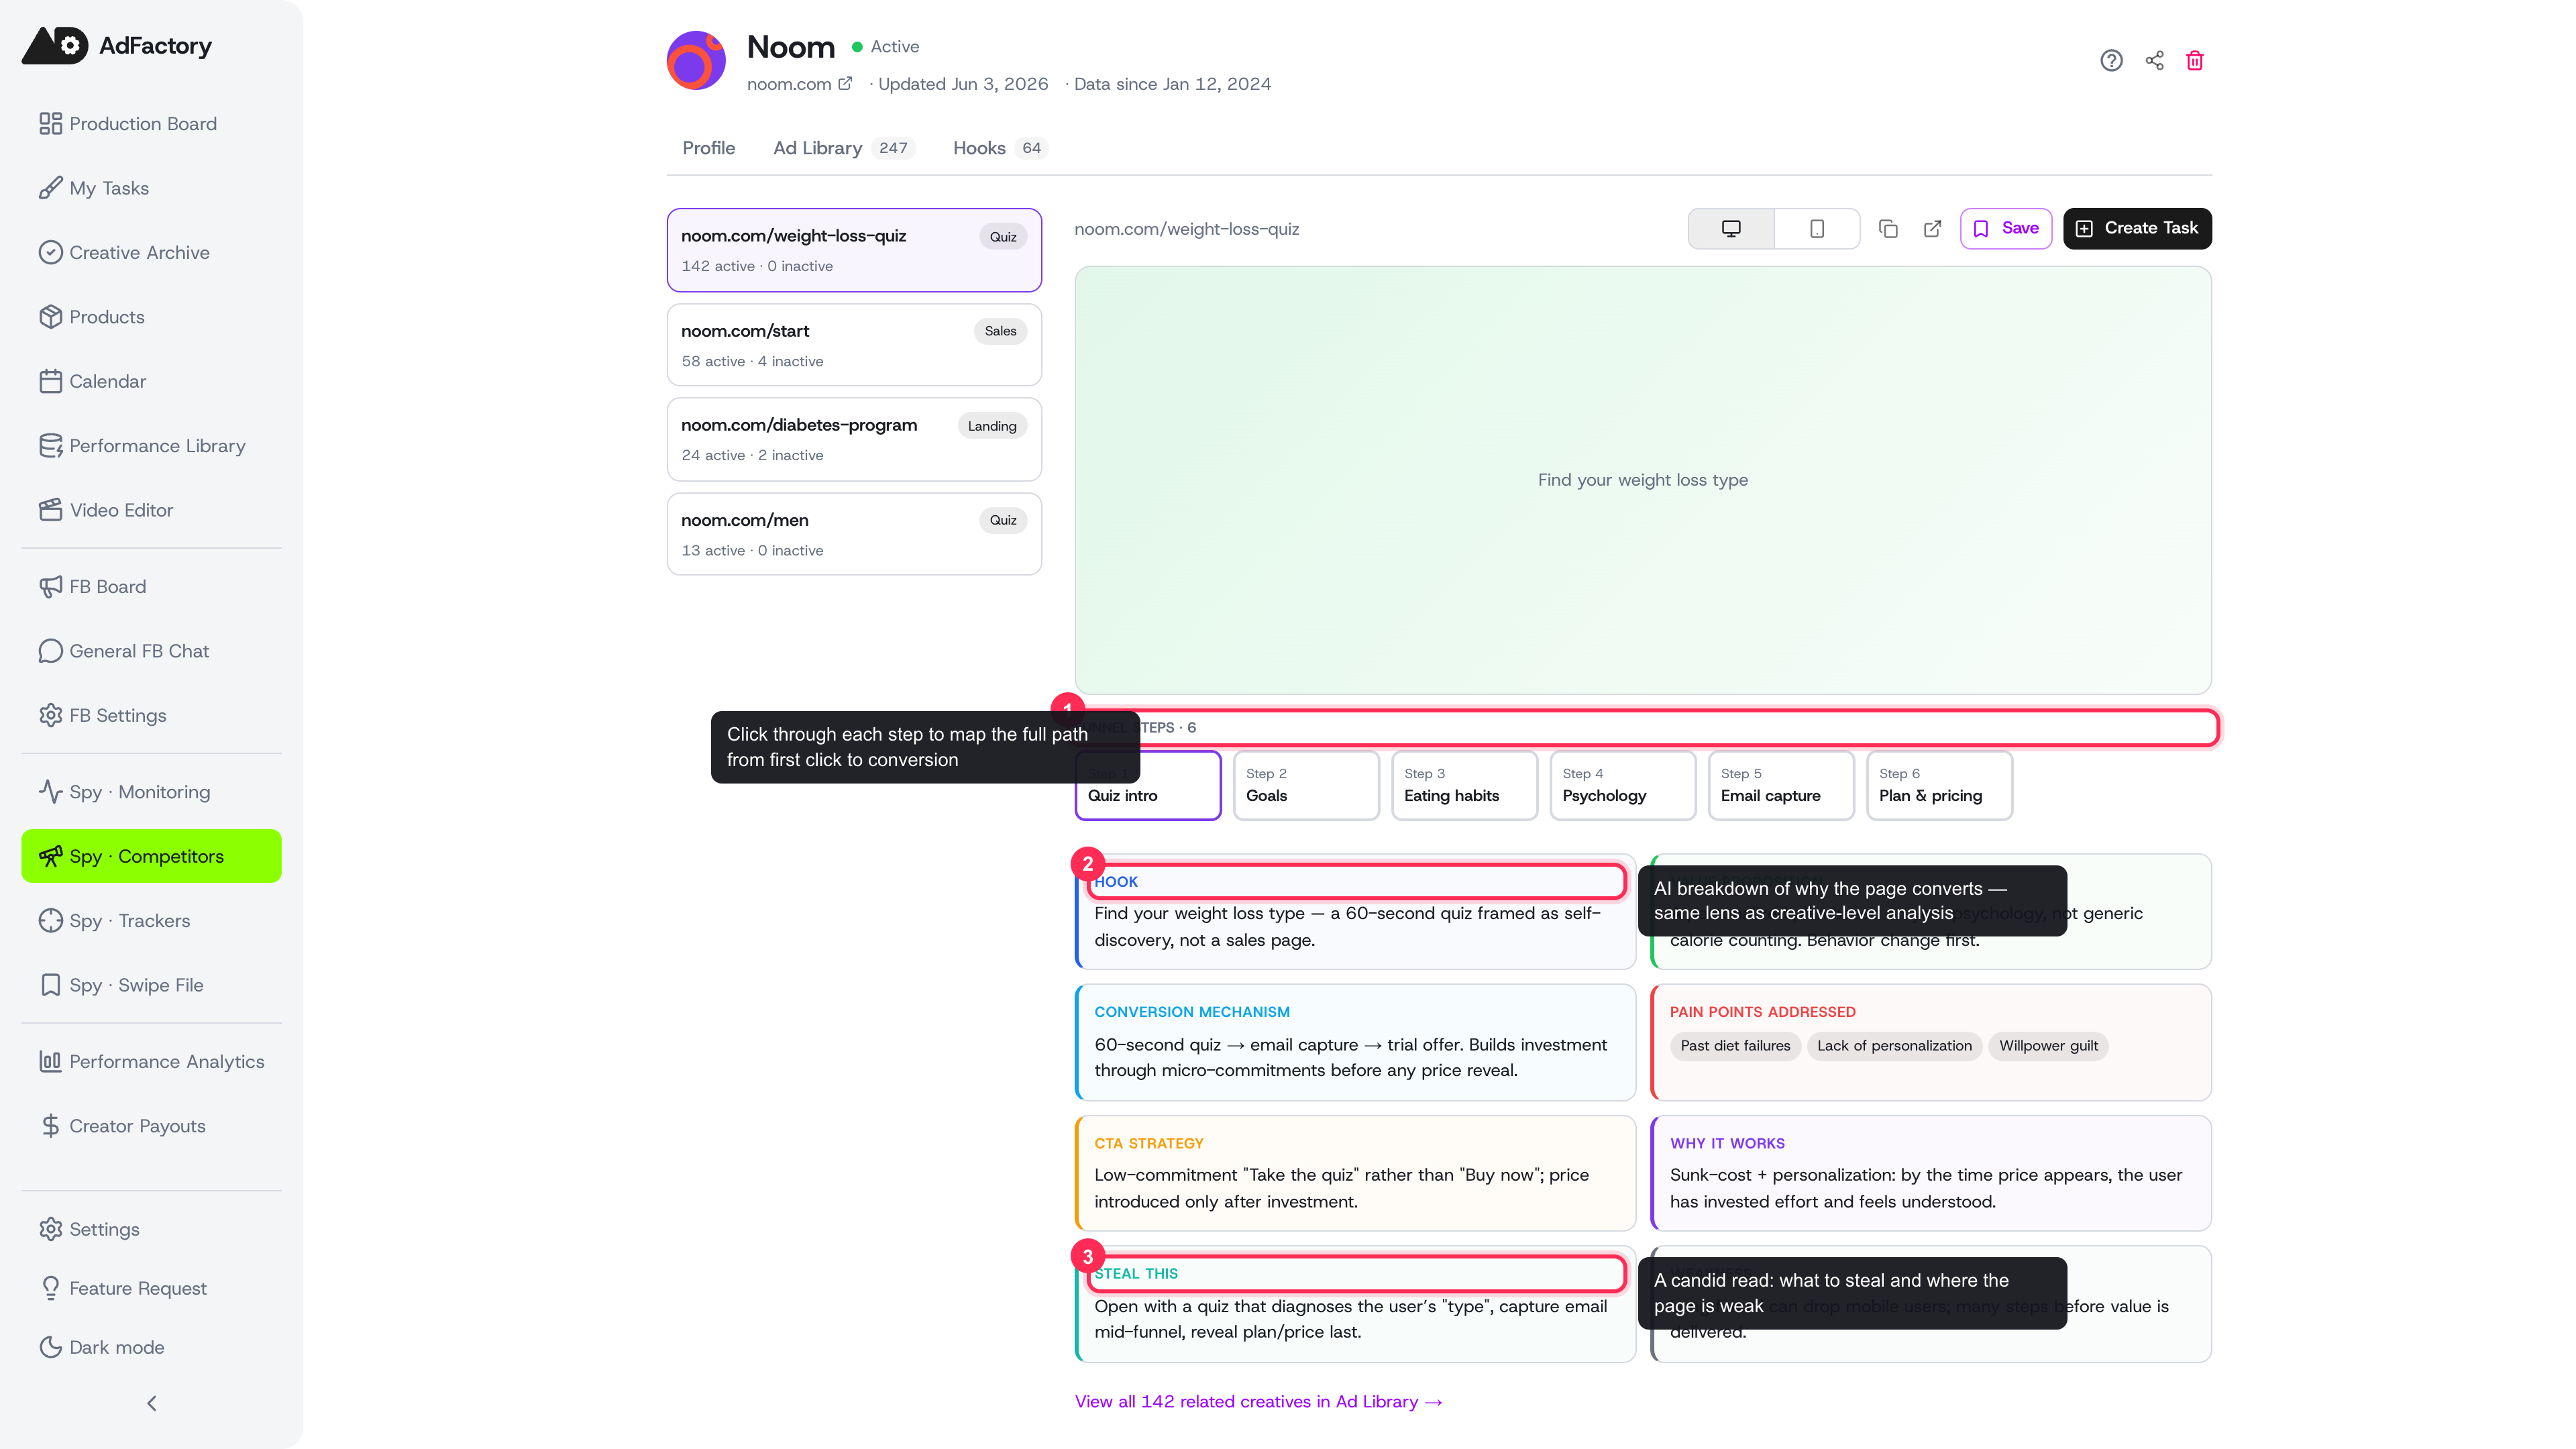
Task: Switch to the Profile tab
Action: (x=709, y=148)
